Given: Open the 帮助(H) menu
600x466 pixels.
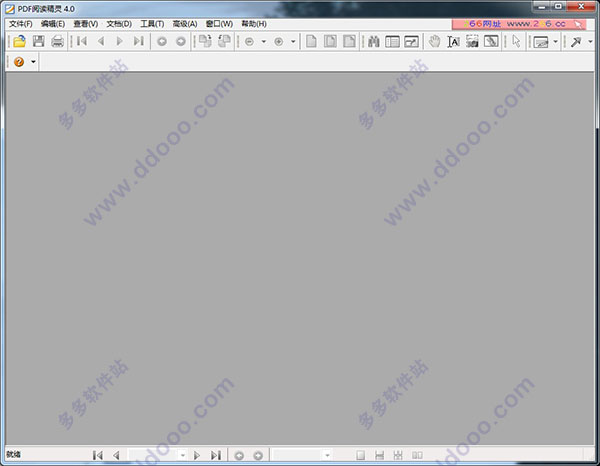Looking at the screenshot, I should pyautogui.click(x=254, y=24).
